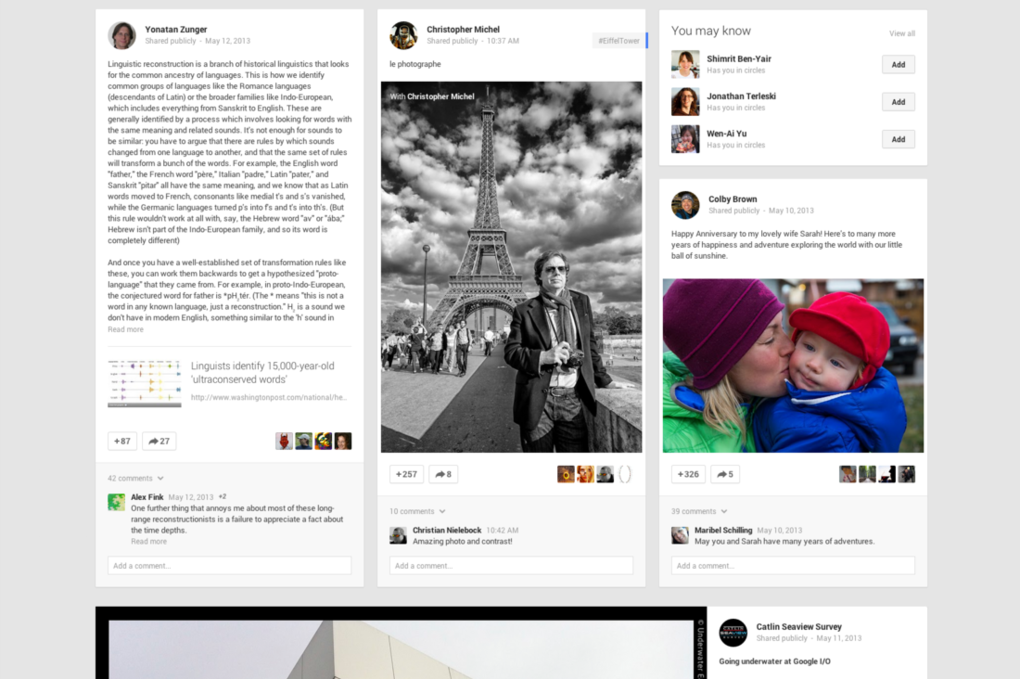Open Yonatan Zunger's profile avatar

[x=122, y=35]
